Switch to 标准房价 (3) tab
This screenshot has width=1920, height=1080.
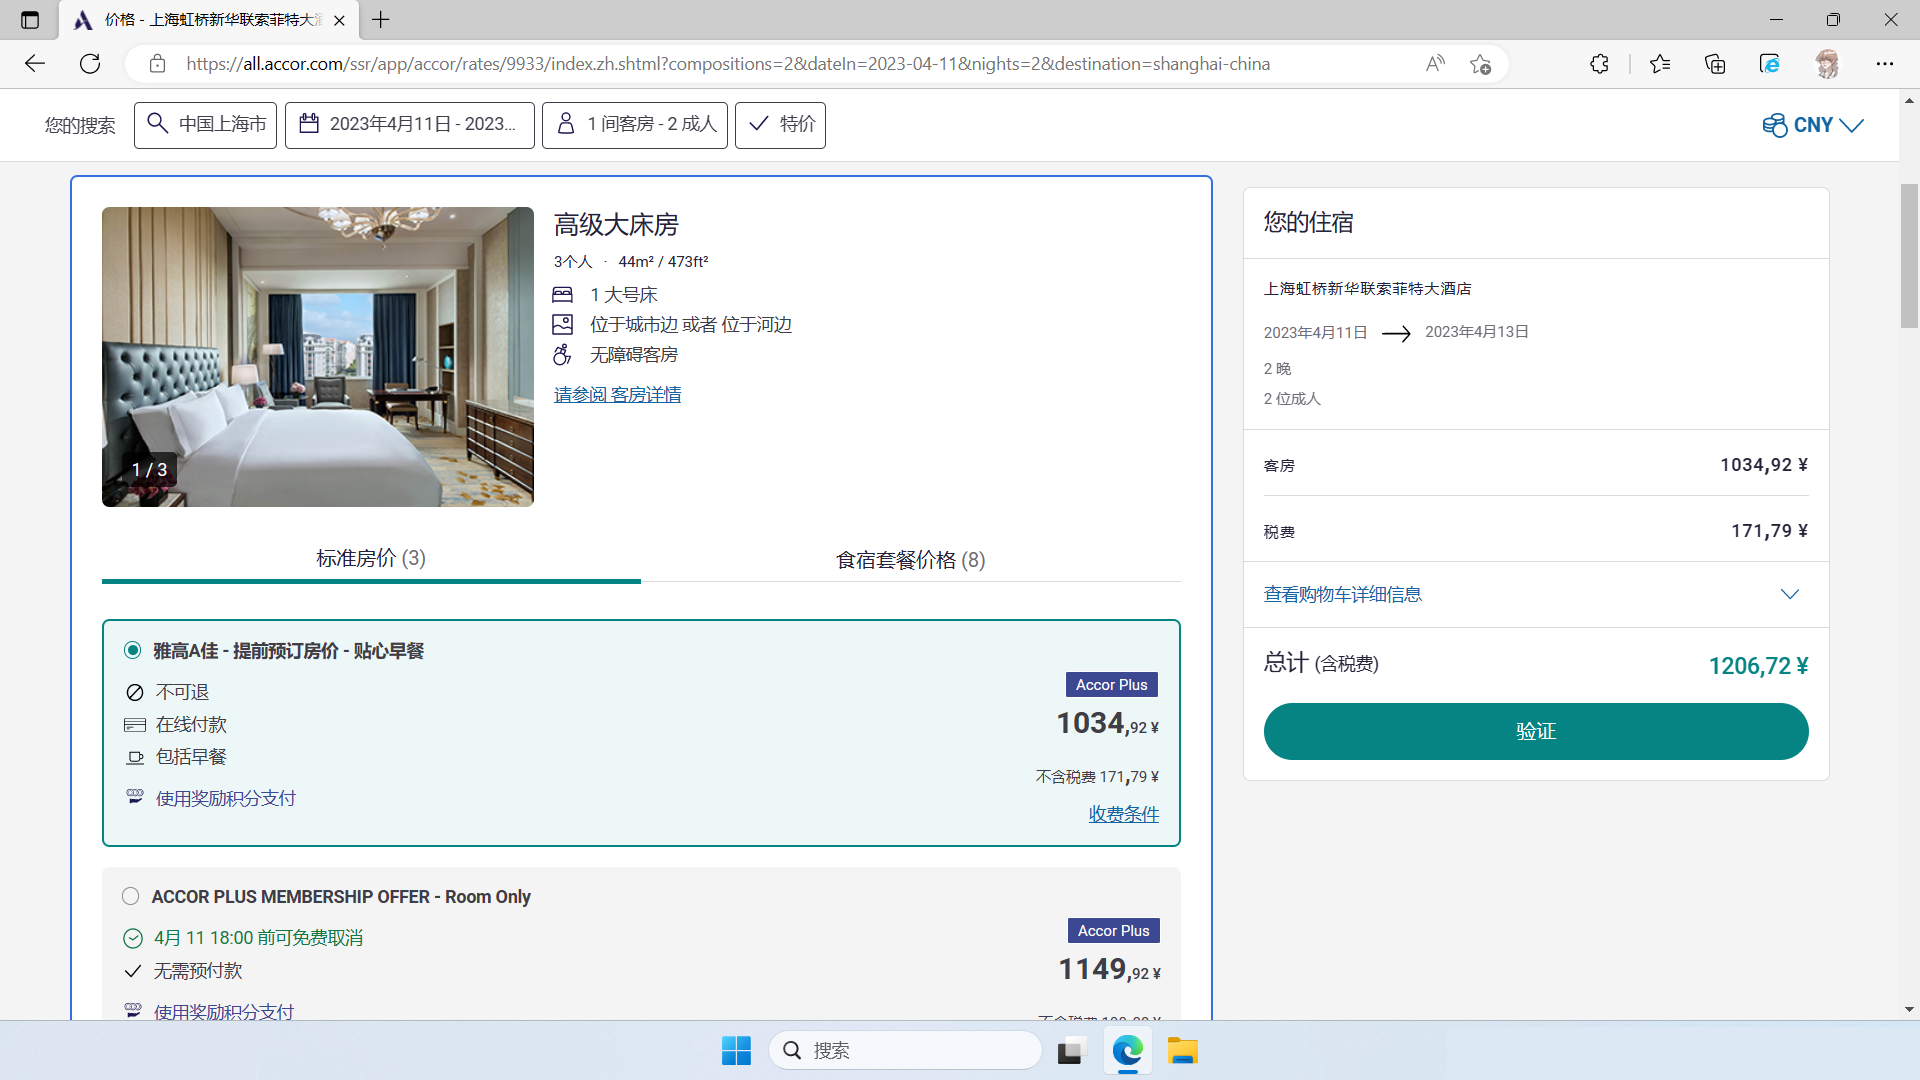371,559
